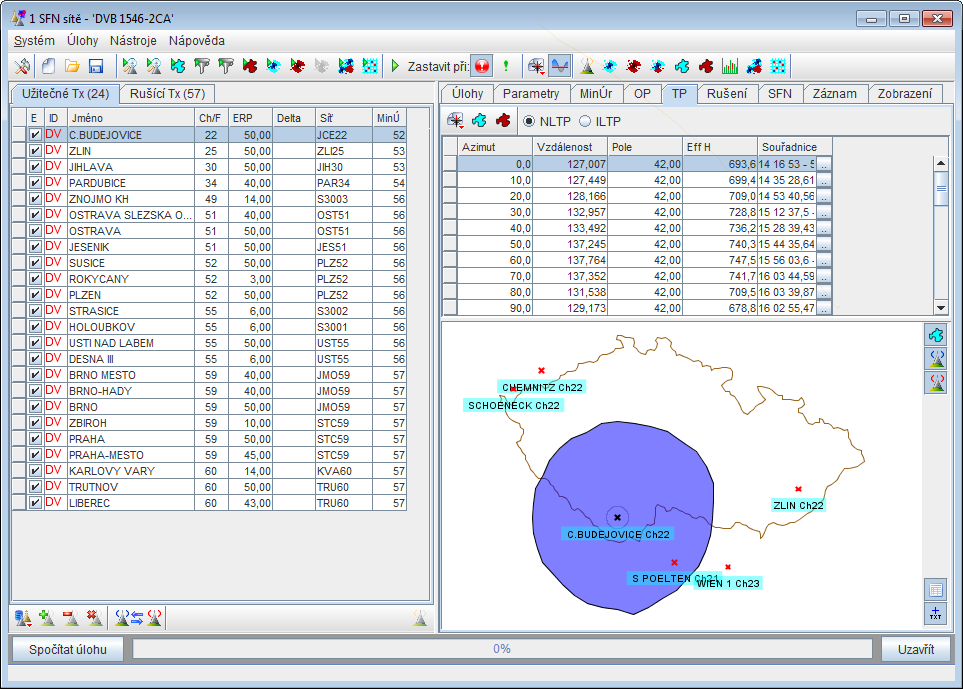Click the azimuth table scrollbar down arrow
Viewport: 963px width, 689px height.
940,308
